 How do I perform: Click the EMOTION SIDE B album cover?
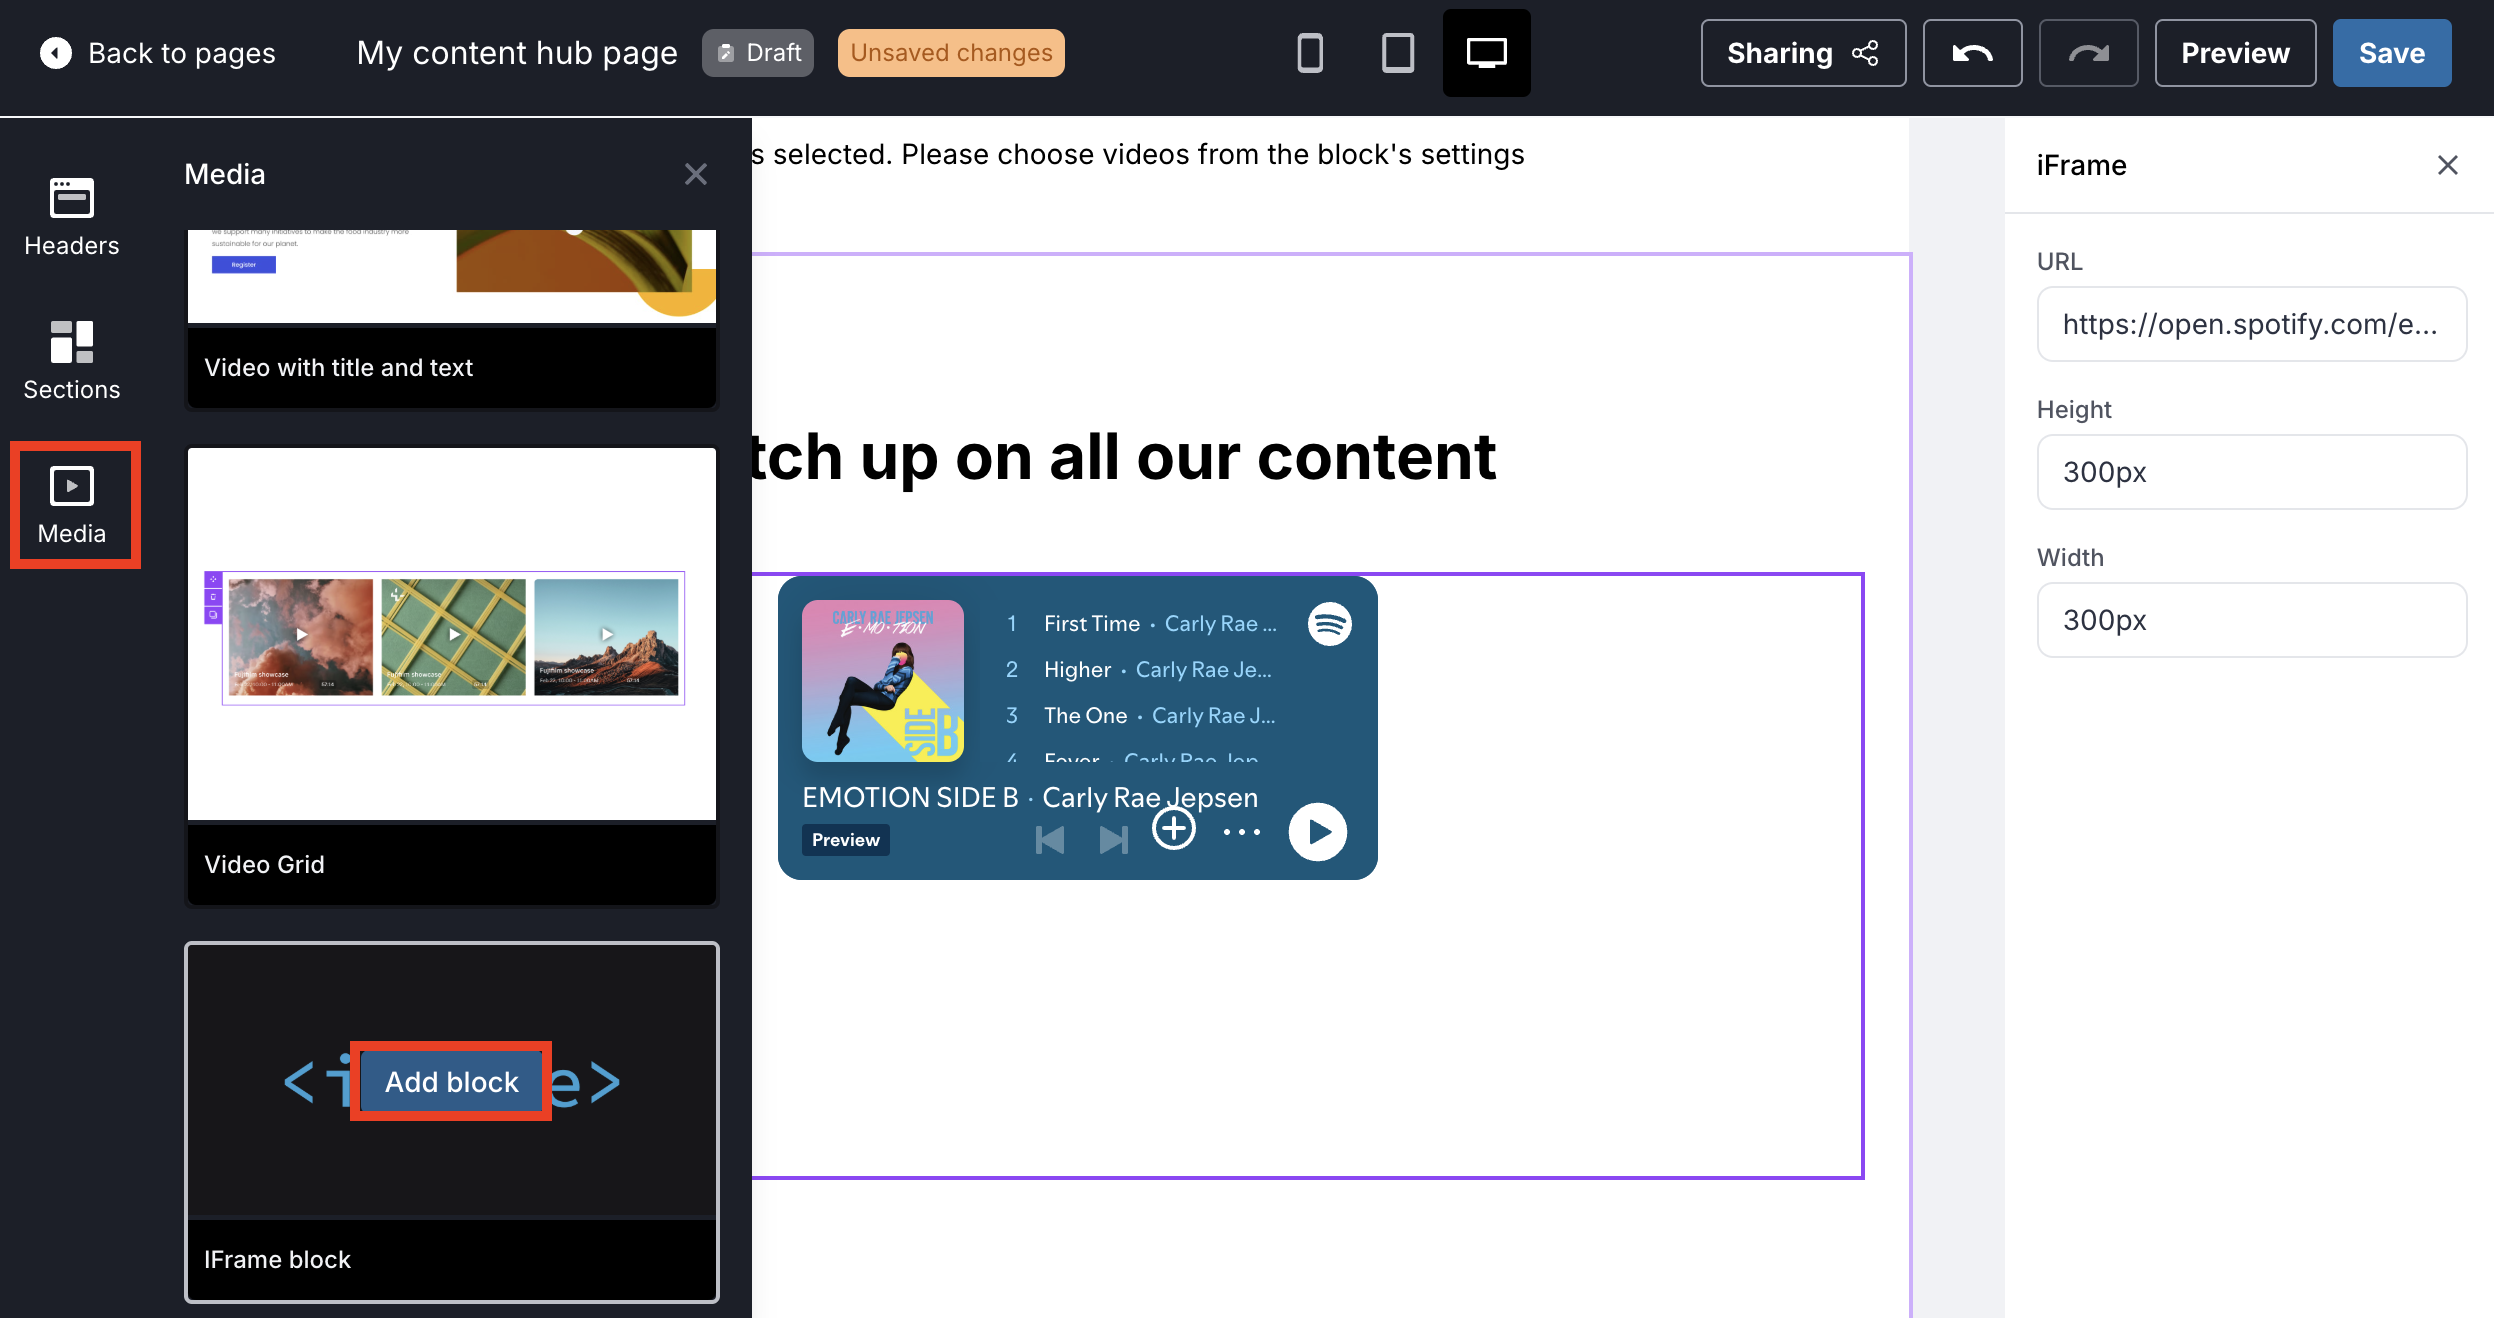pyautogui.click(x=883, y=681)
